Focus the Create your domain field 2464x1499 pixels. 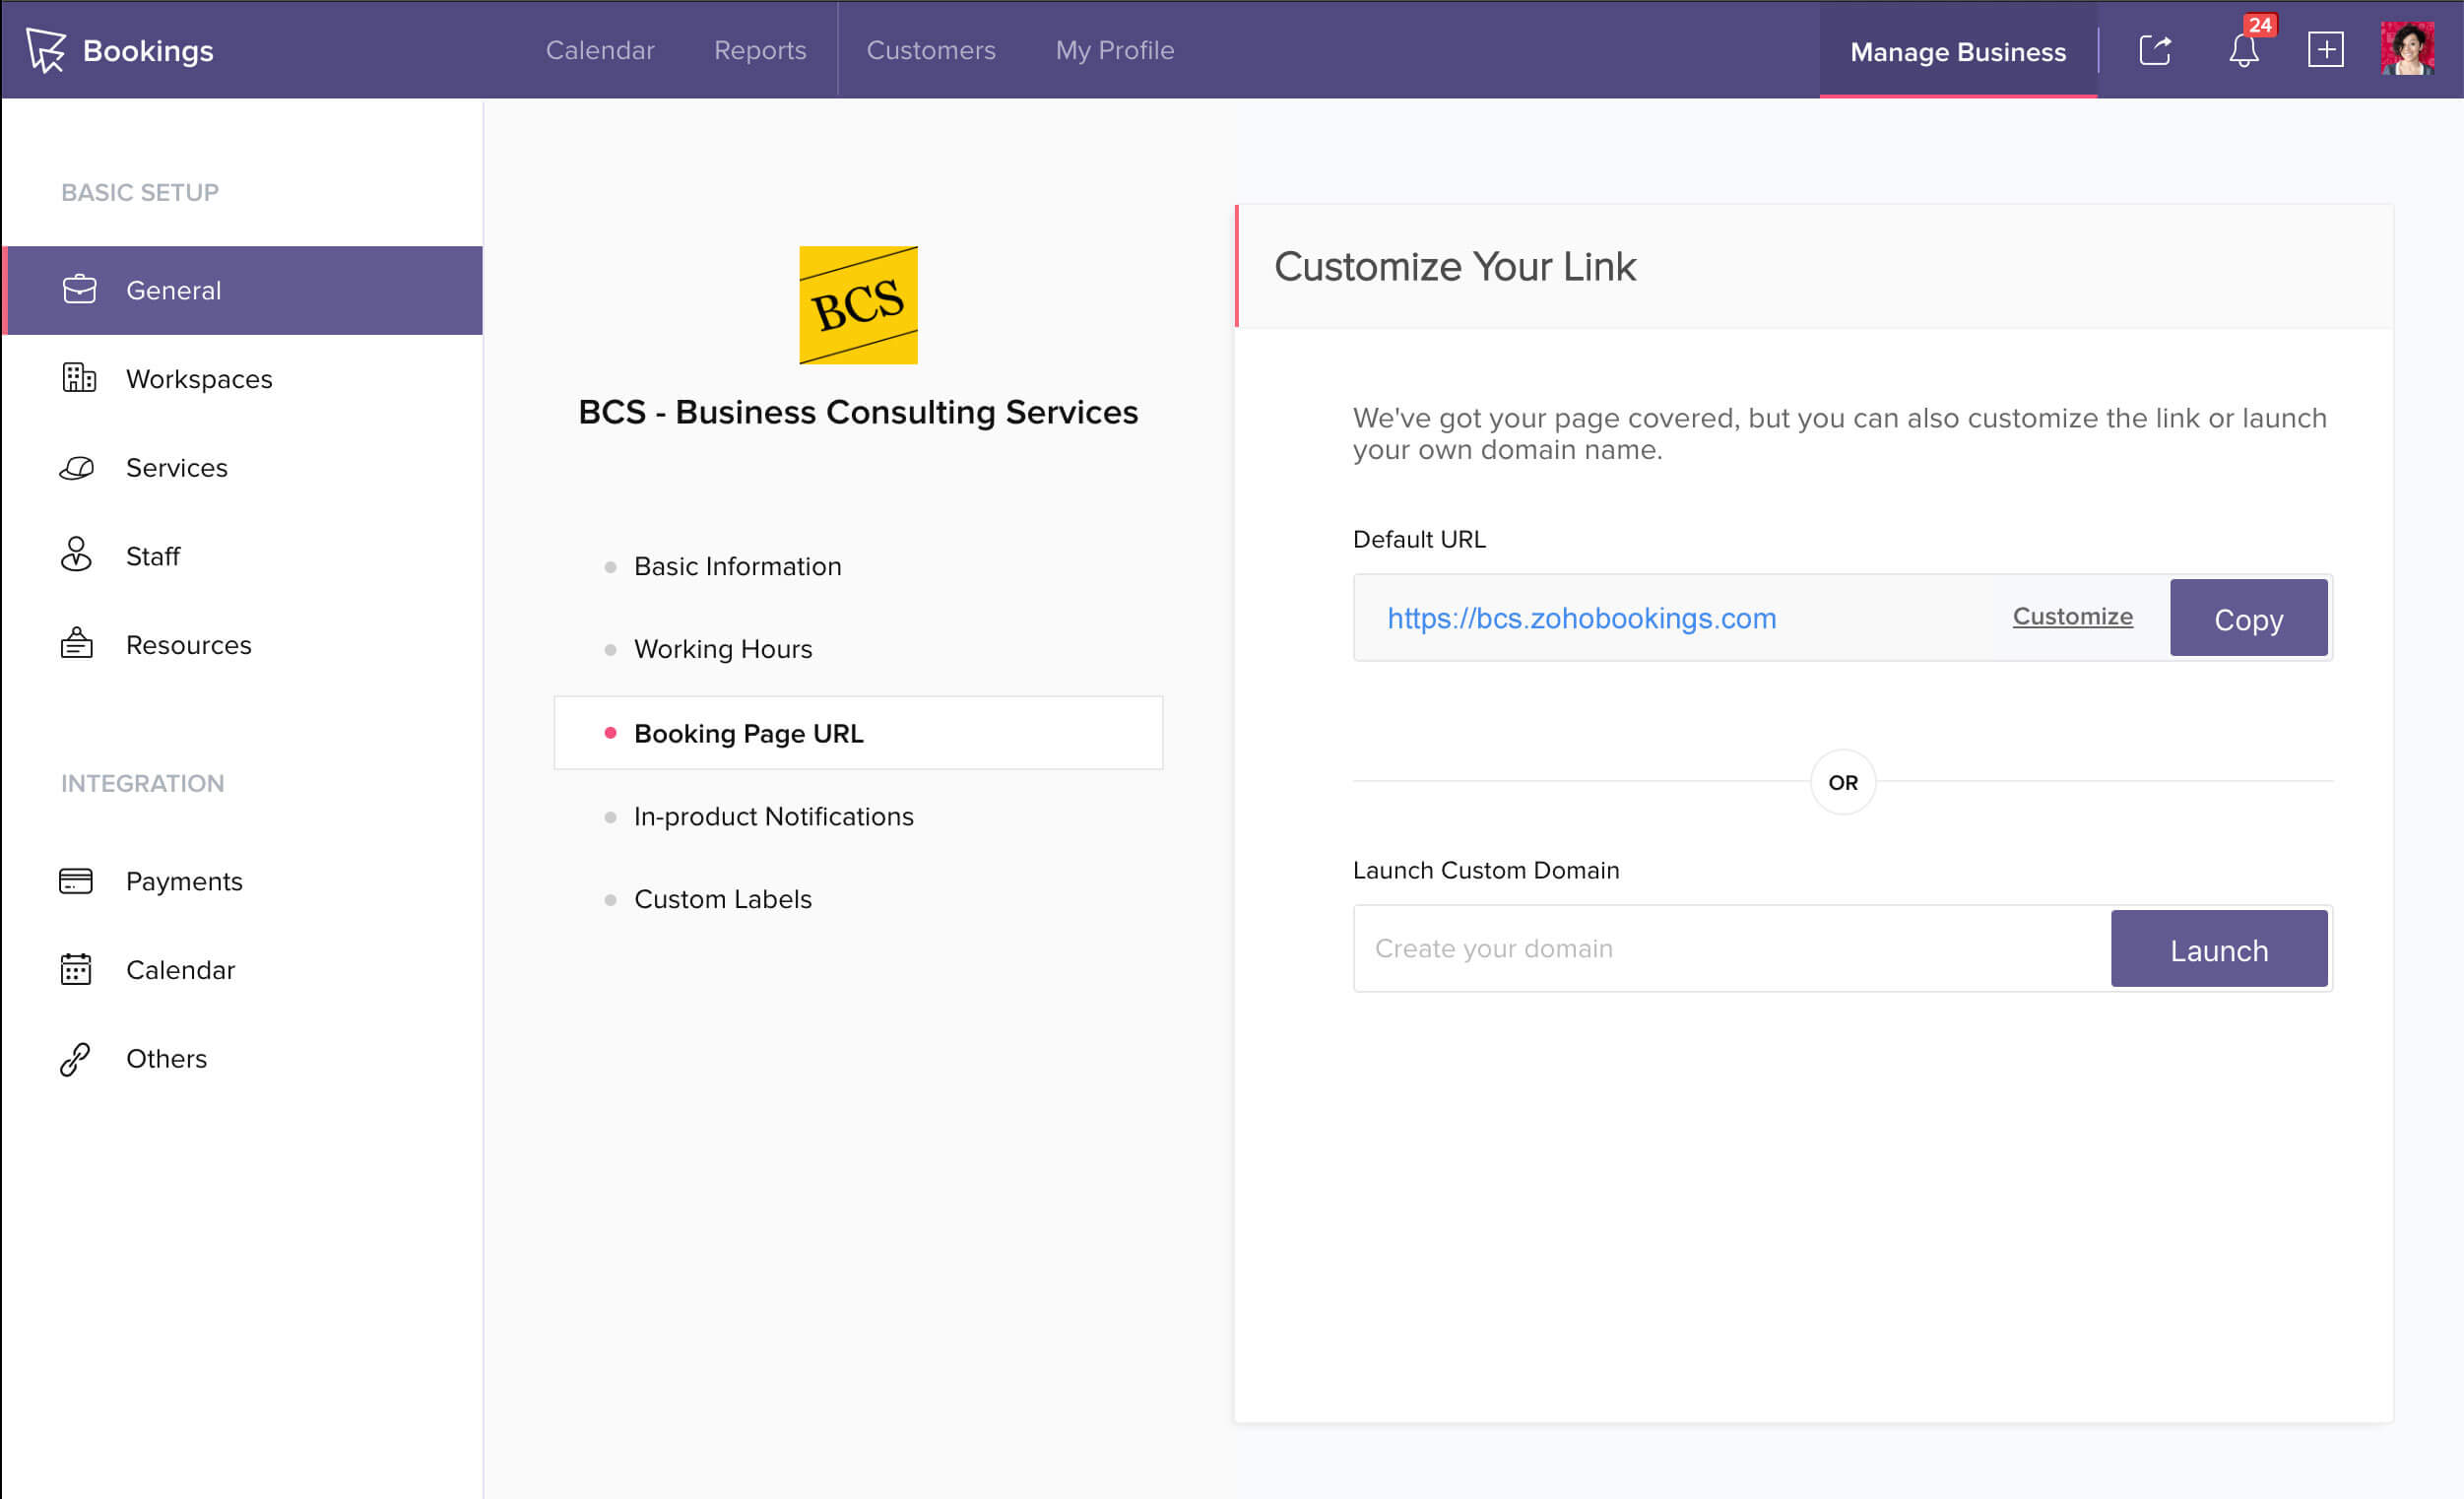tap(1731, 948)
